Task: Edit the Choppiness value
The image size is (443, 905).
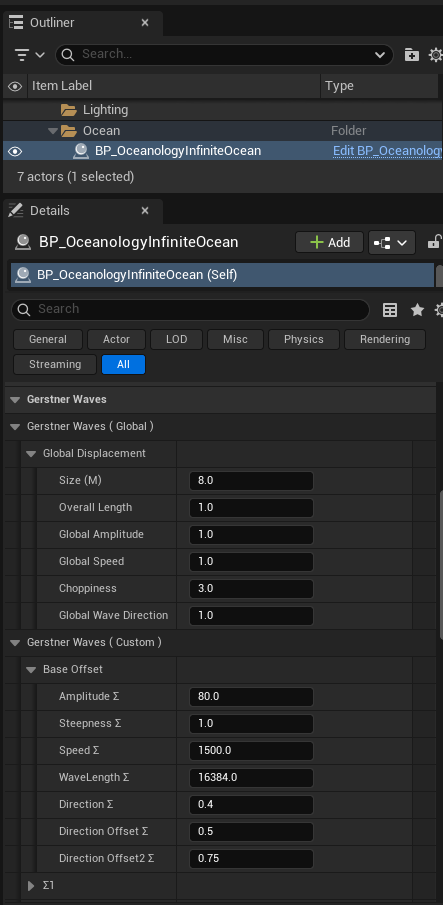Action: (251, 589)
